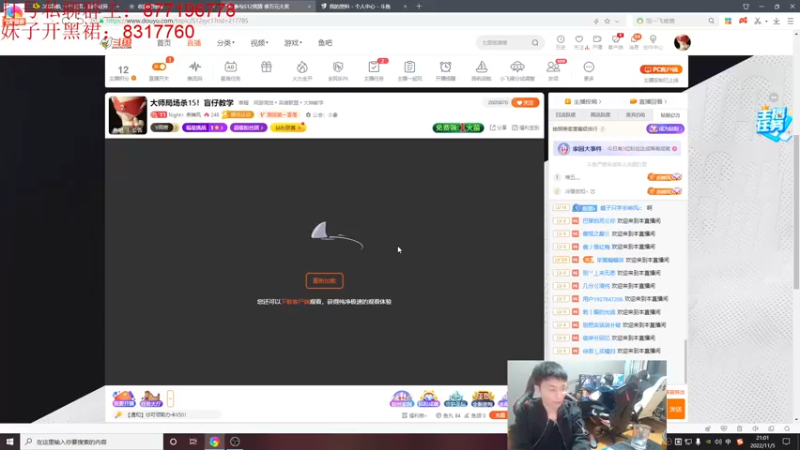
Task: Open the Windows Start button
Action: 10,441
